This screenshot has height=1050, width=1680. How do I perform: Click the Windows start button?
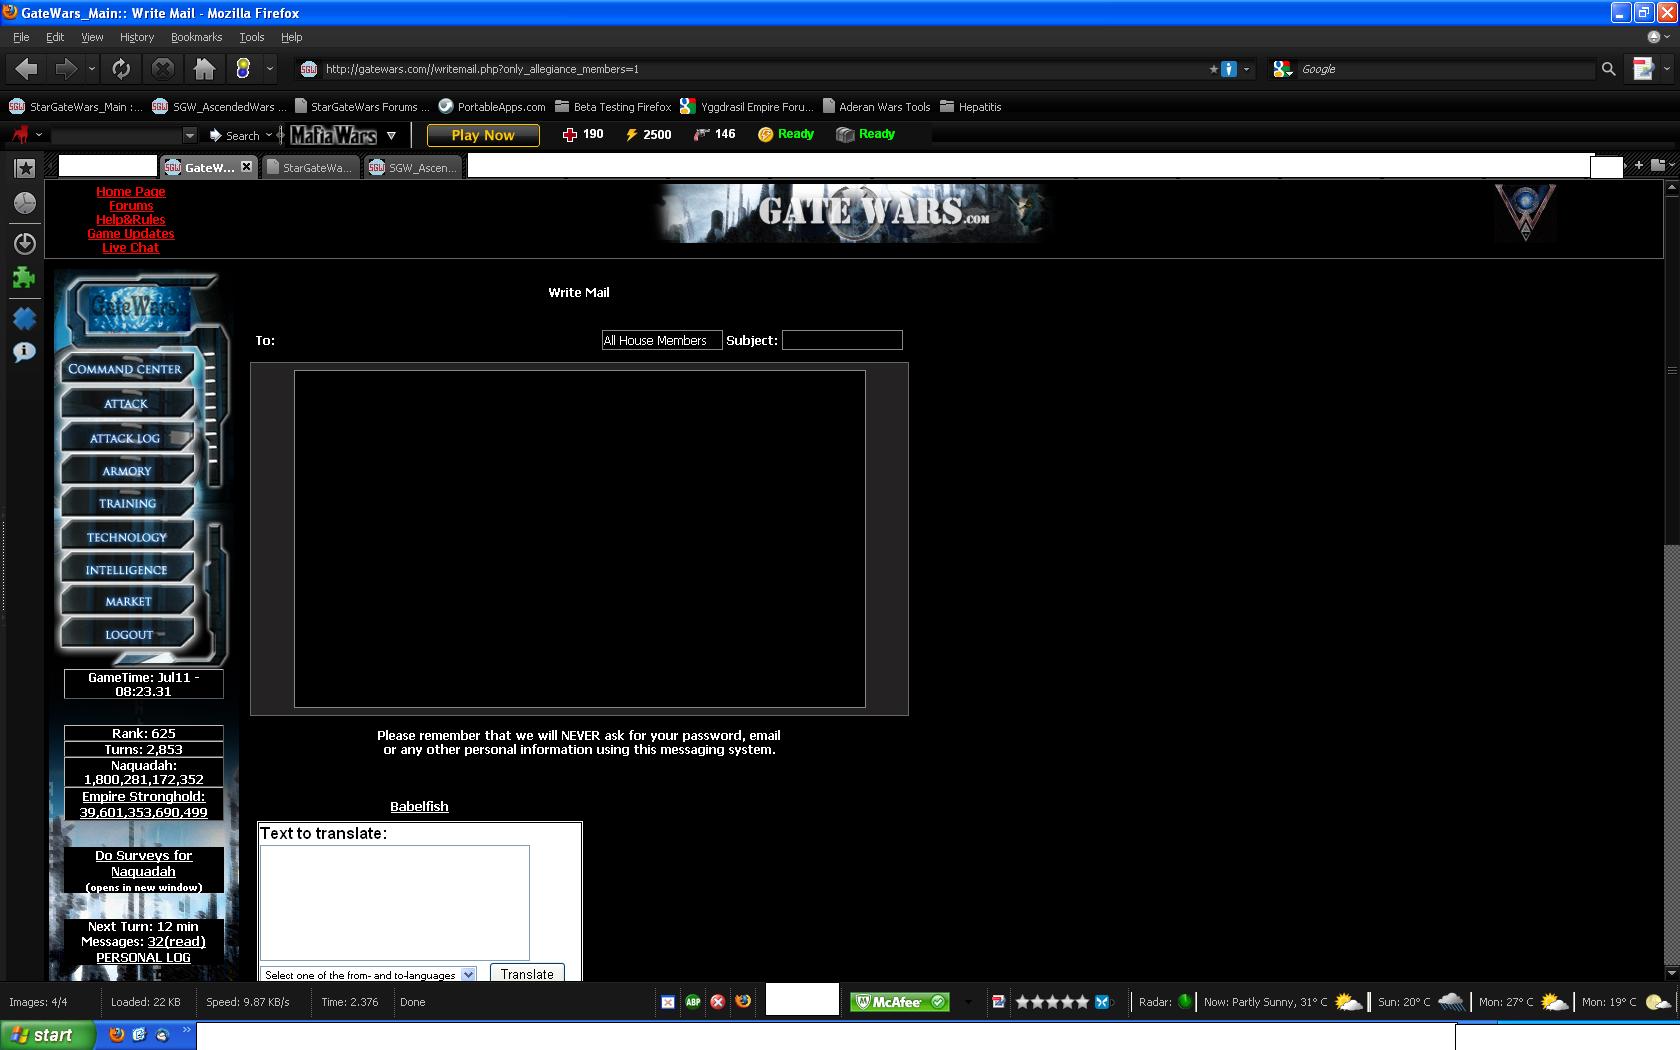[x=47, y=1035]
